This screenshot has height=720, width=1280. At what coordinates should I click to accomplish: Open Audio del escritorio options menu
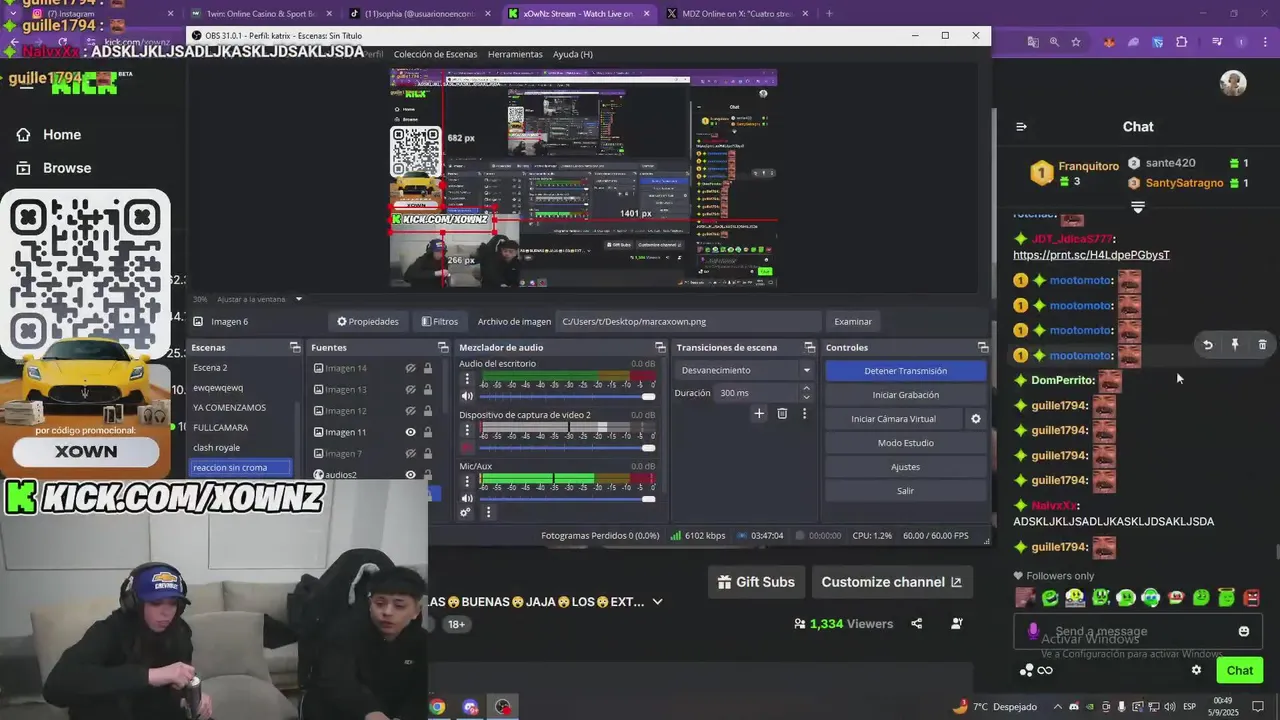(x=466, y=379)
